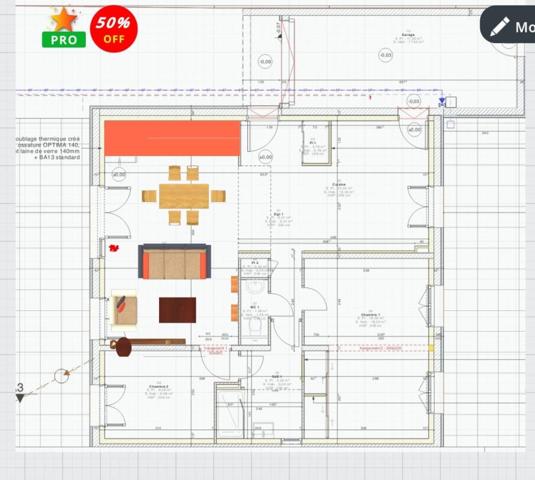Click the circular section marker with orange arrow
Screen dimensions: 535x480
click(62, 376)
